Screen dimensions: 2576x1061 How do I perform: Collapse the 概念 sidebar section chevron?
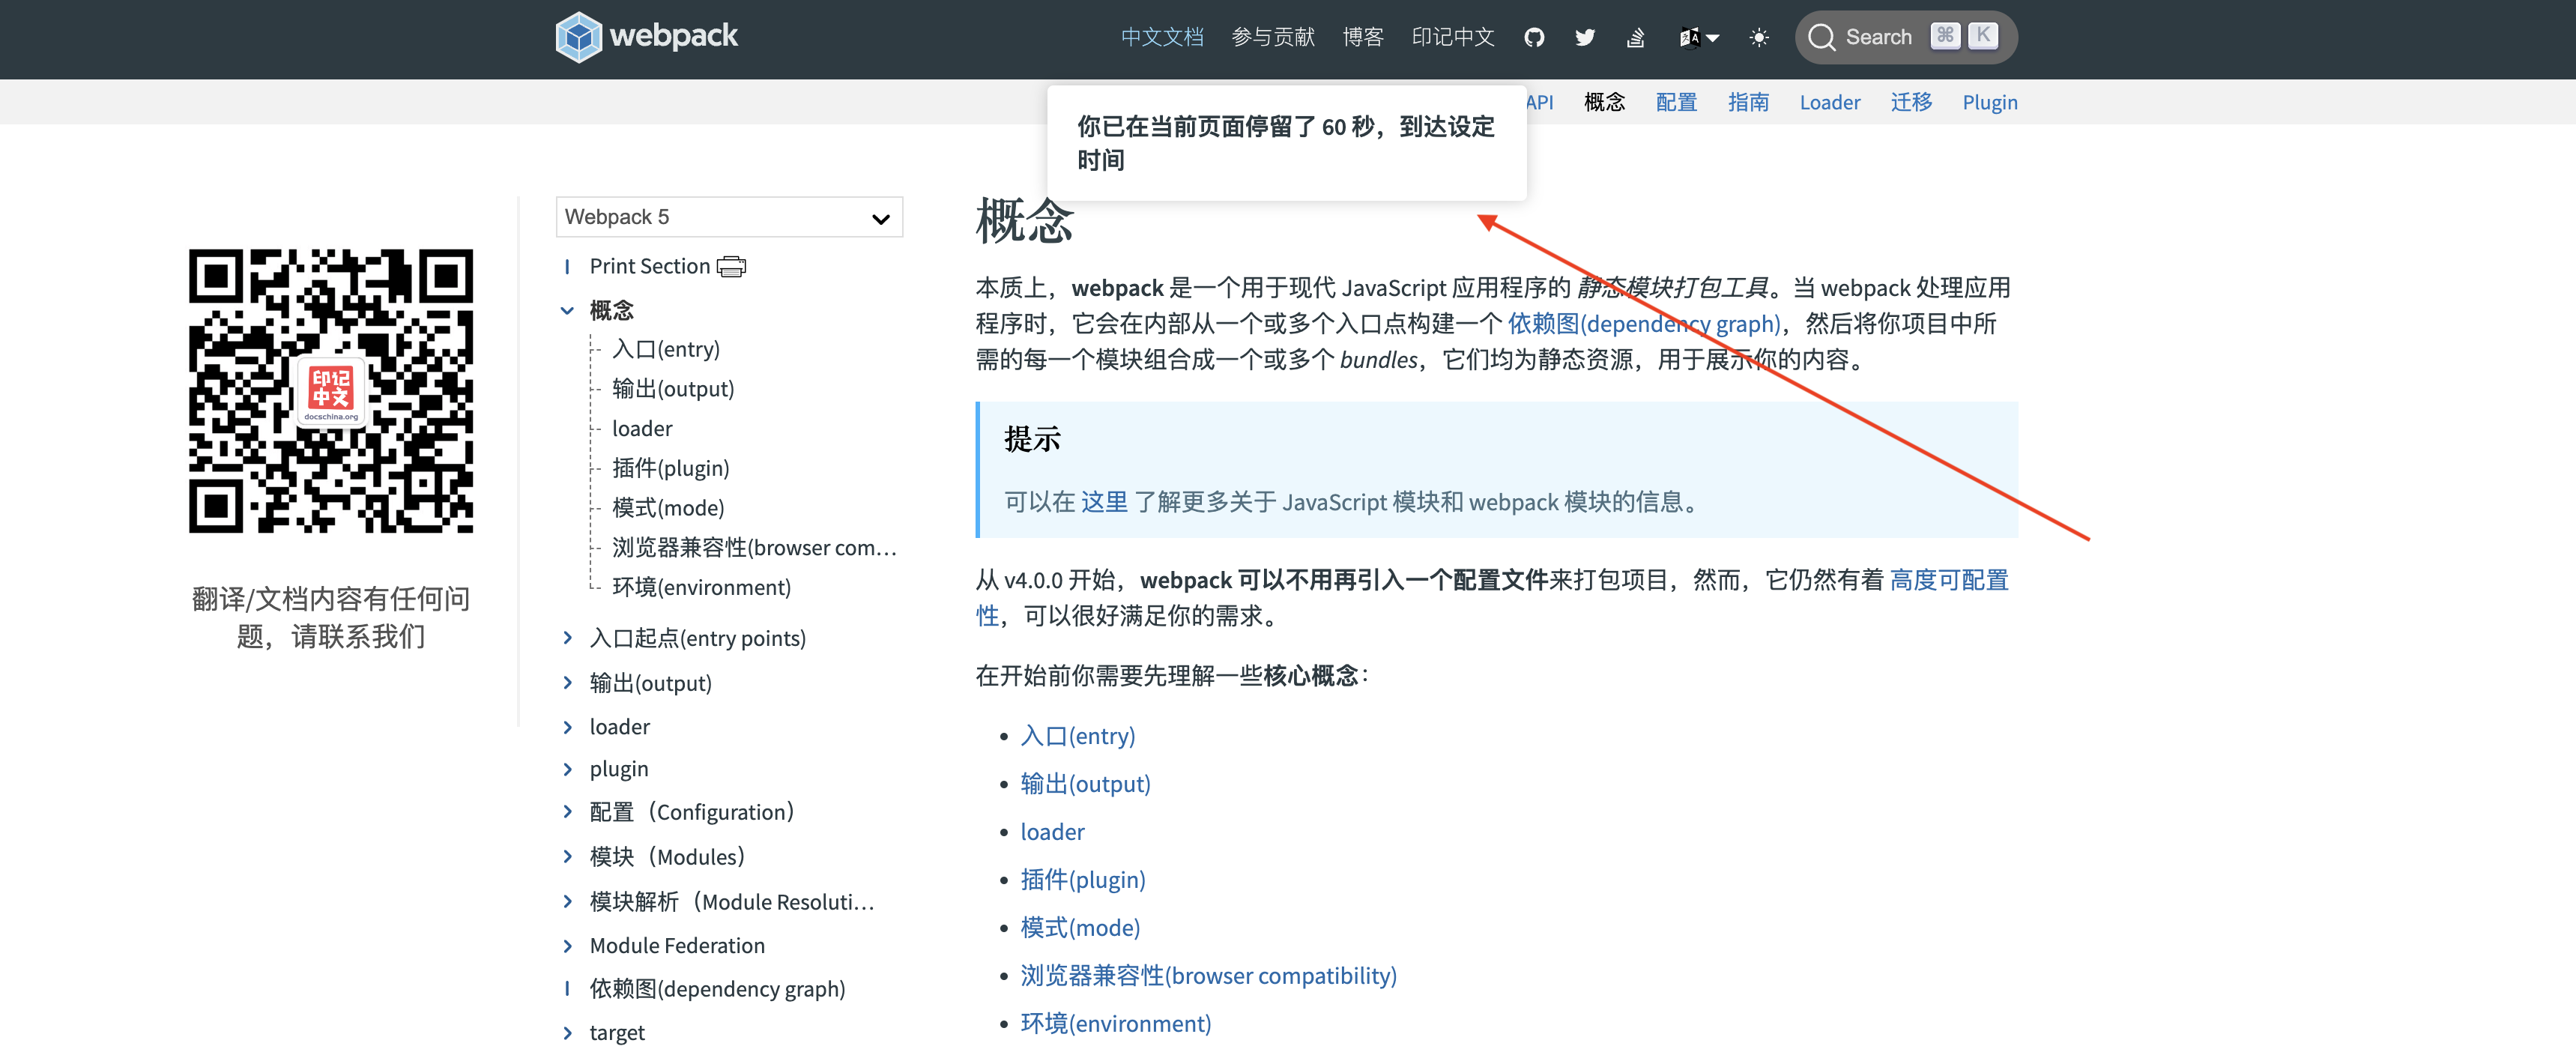[567, 311]
